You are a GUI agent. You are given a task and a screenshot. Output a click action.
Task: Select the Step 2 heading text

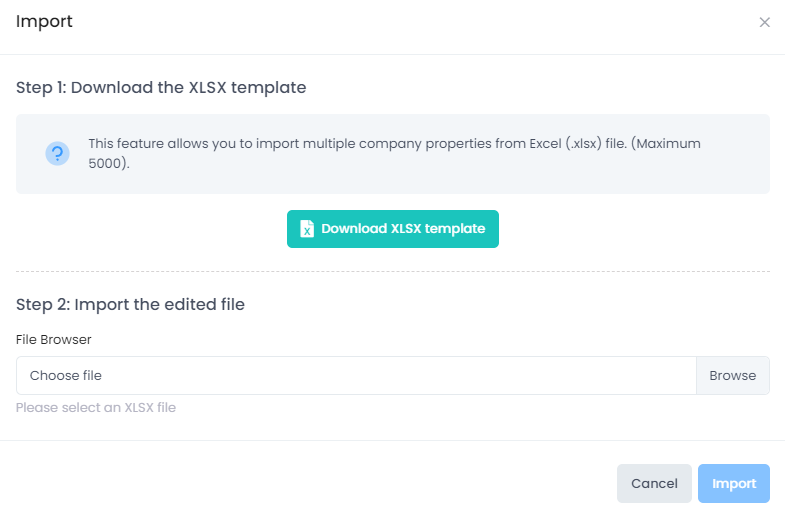pos(130,304)
